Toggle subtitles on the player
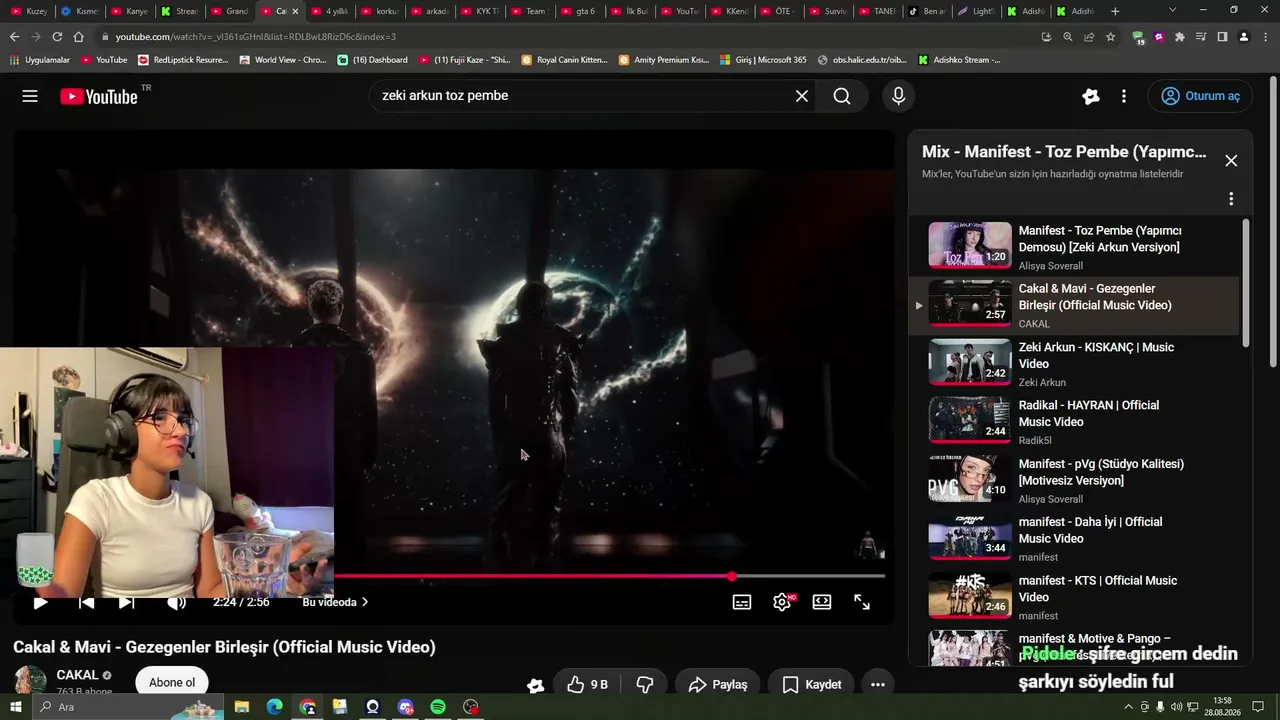Viewport: 1280px width, 720px height. [742, 602]
